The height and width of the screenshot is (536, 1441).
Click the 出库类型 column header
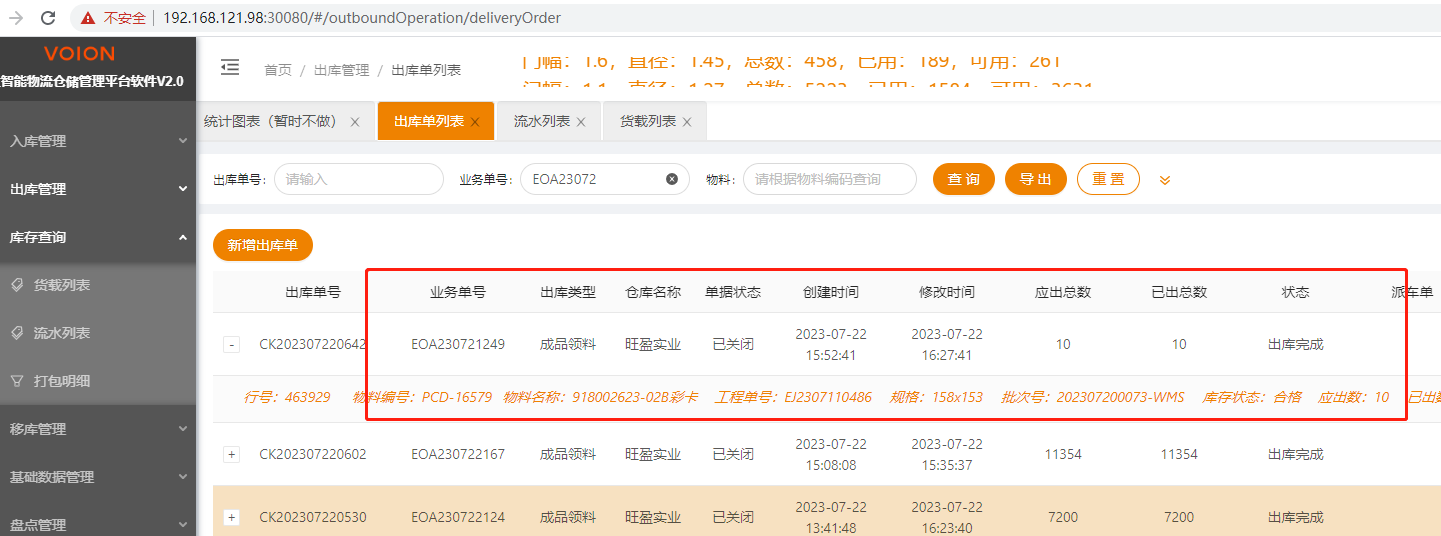(x=568, y=292)
